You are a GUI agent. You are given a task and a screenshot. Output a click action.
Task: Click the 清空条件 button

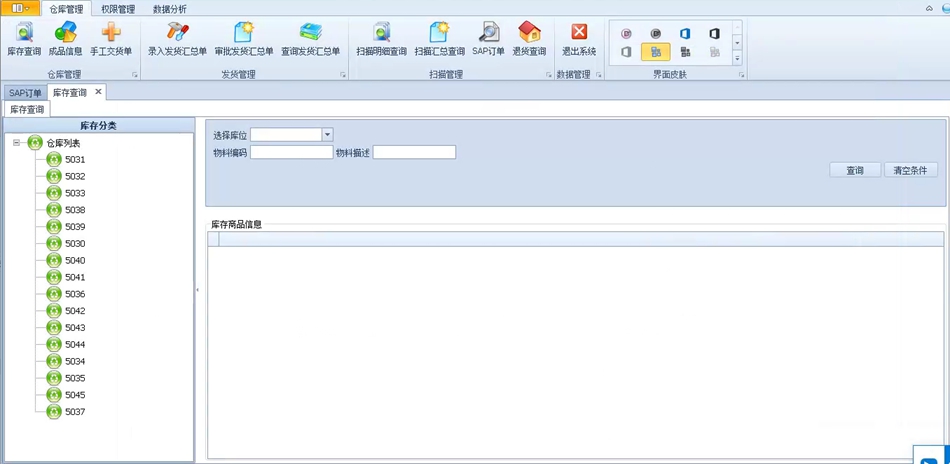tap(910, 170)
